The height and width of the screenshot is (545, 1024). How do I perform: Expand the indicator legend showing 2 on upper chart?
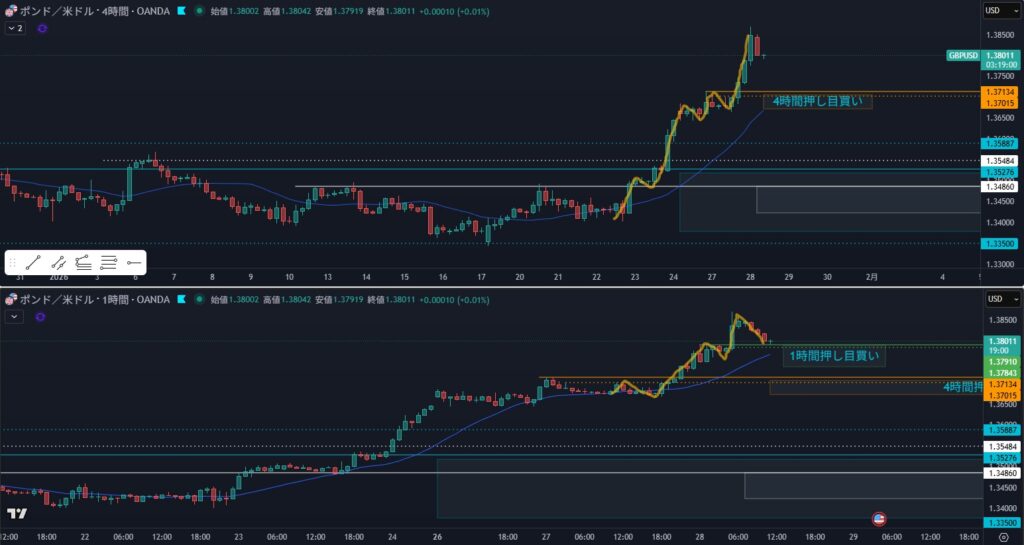point(15,29)
